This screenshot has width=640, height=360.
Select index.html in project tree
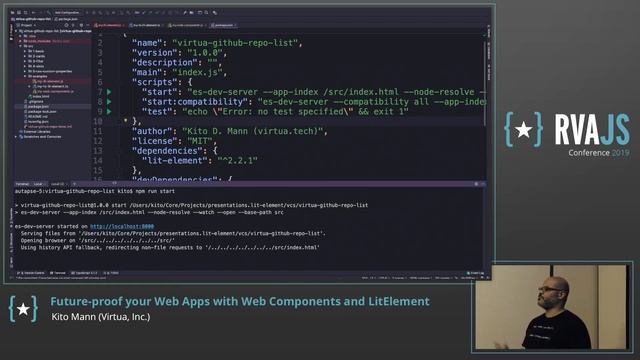tap(40, 96)
